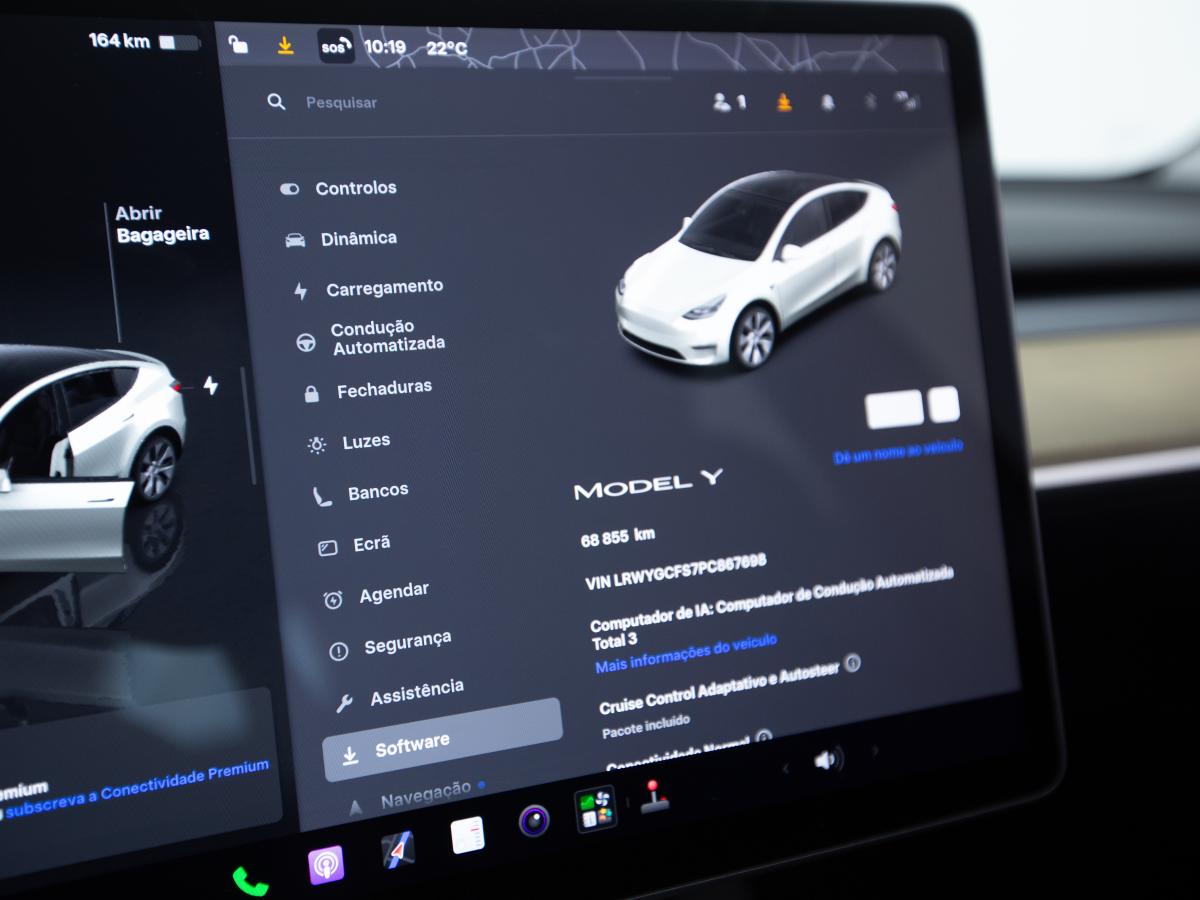Select the Agendar menu
This screenshot has width=1200, height=900.
pyautogui.click(x=376, y=595)
